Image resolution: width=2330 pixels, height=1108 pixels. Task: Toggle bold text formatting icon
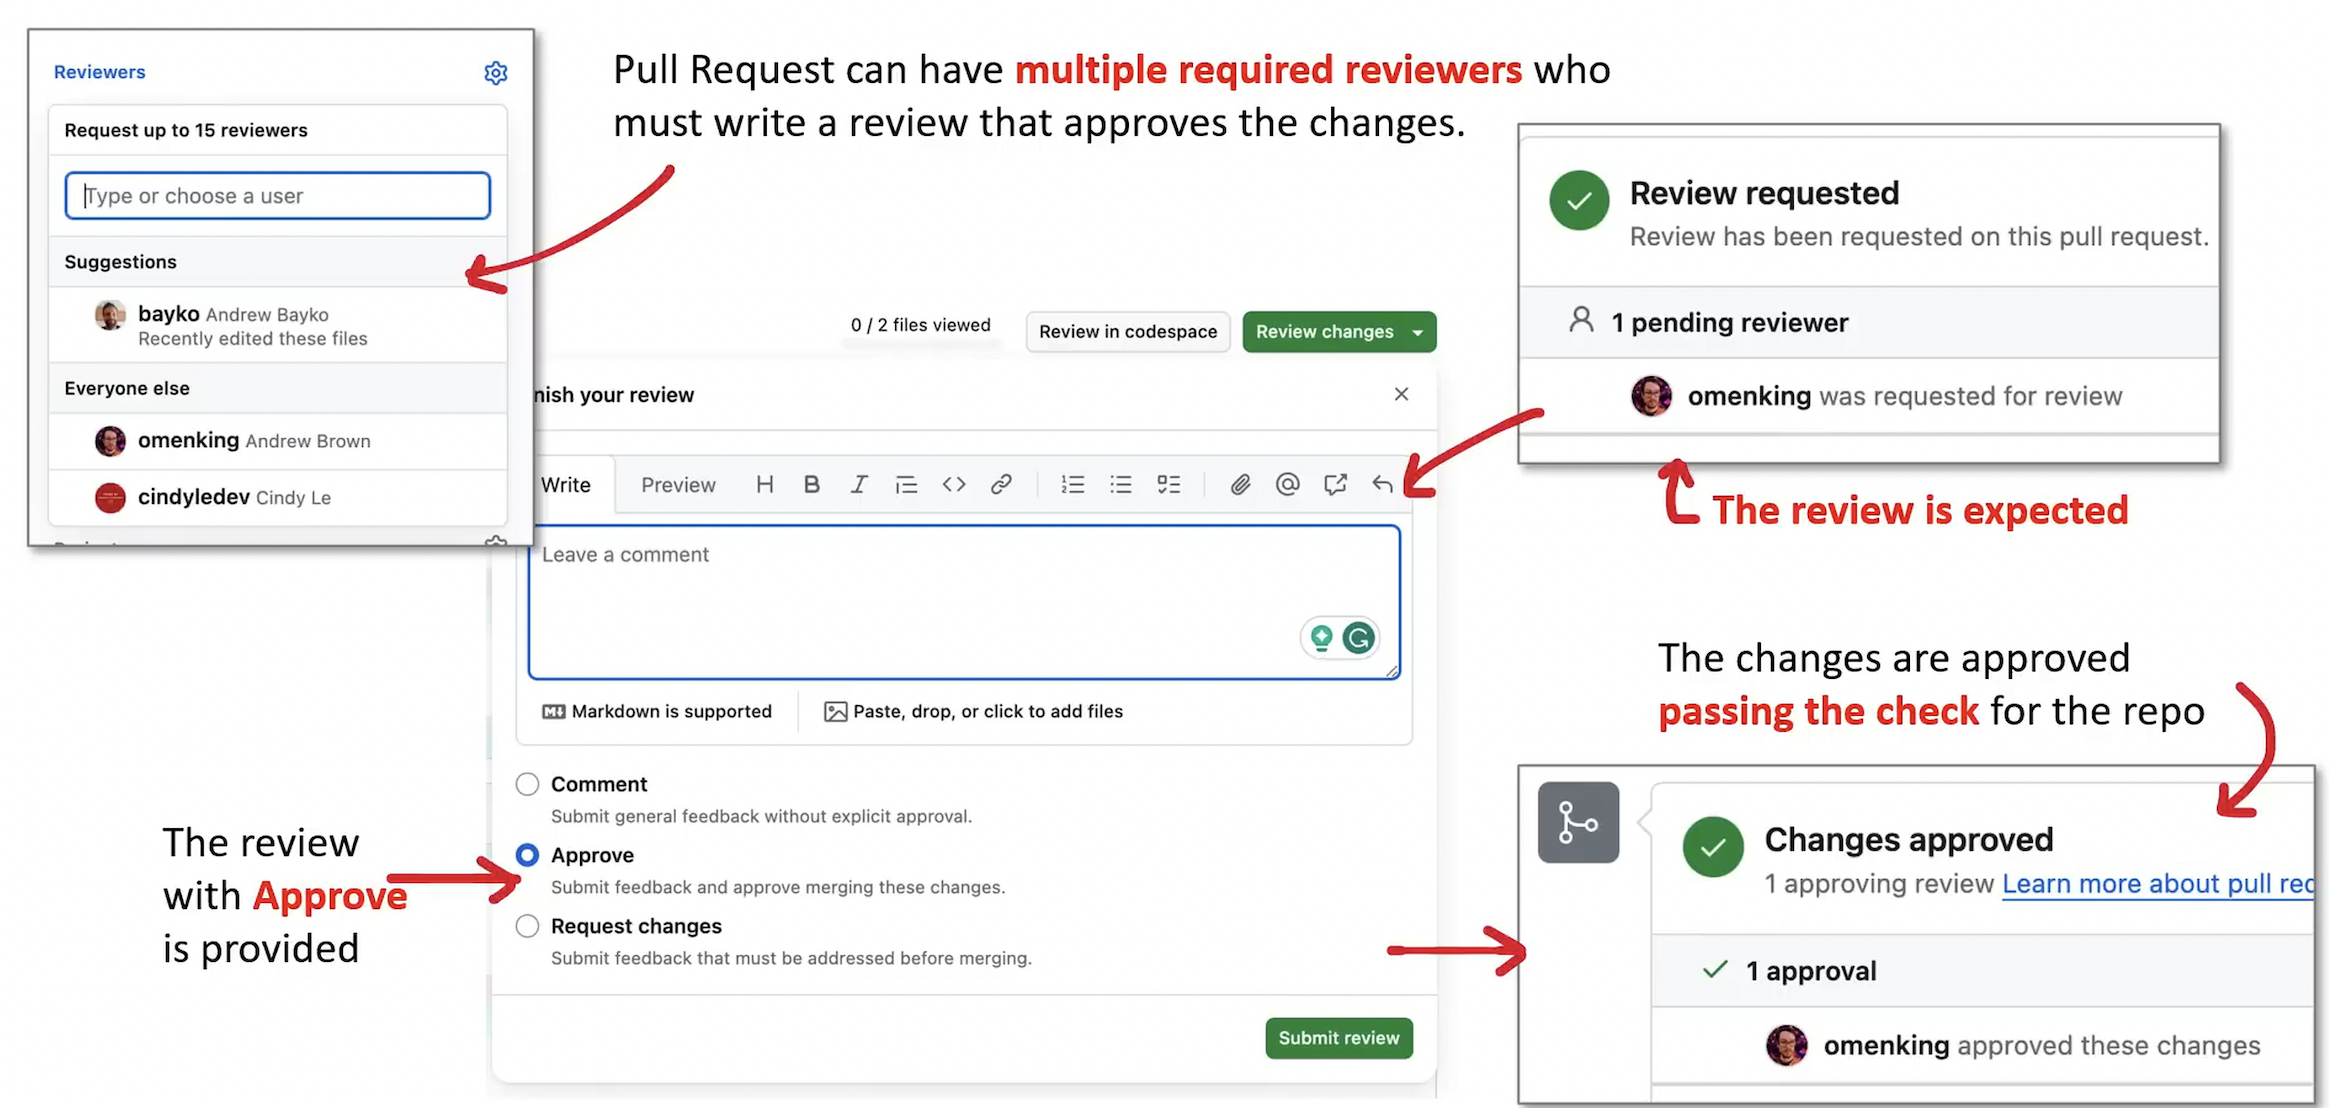[811, 485]
